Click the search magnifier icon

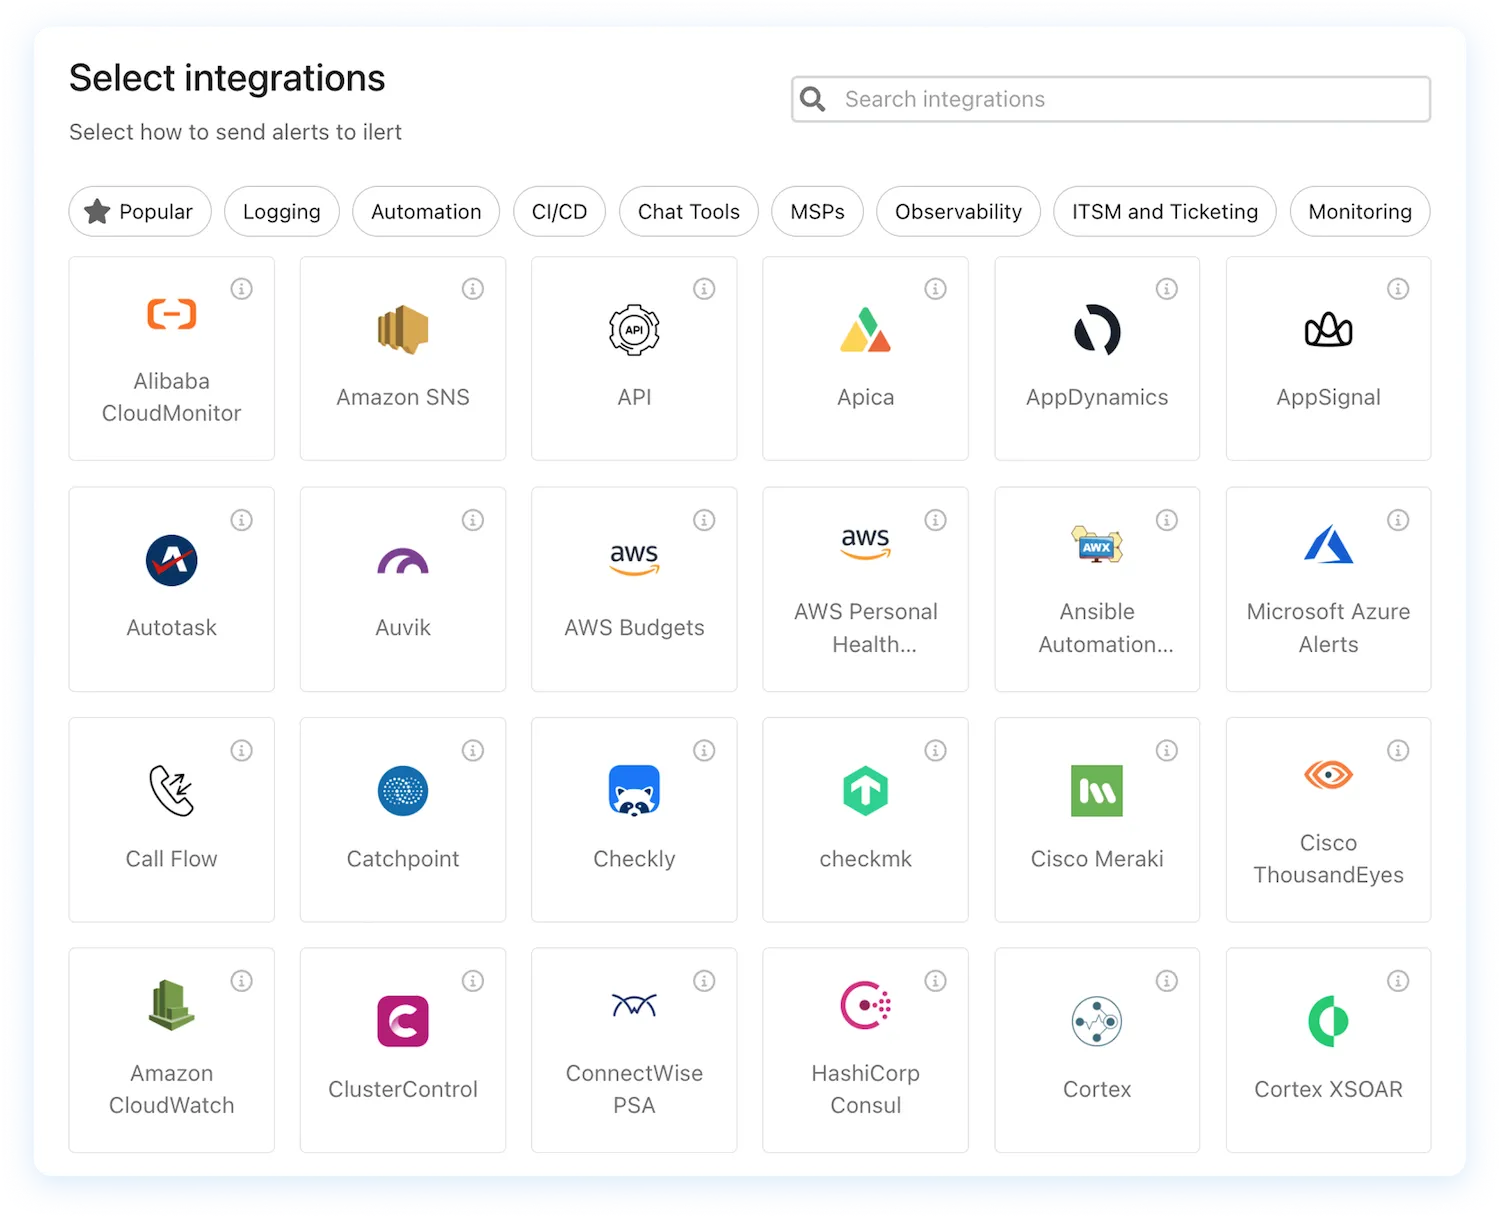(813, 99)
